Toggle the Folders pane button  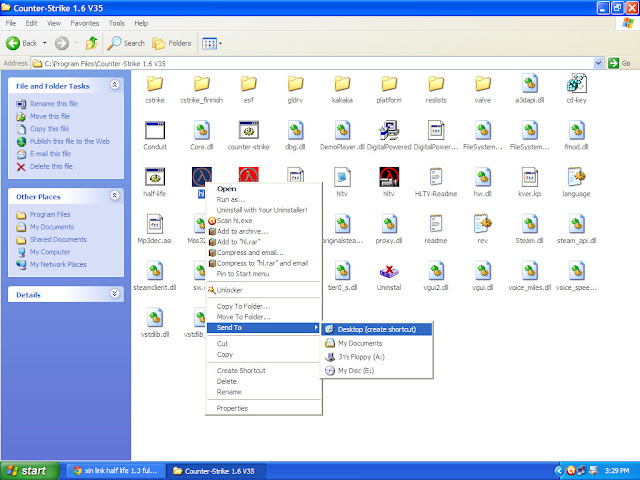click(171, 43)
